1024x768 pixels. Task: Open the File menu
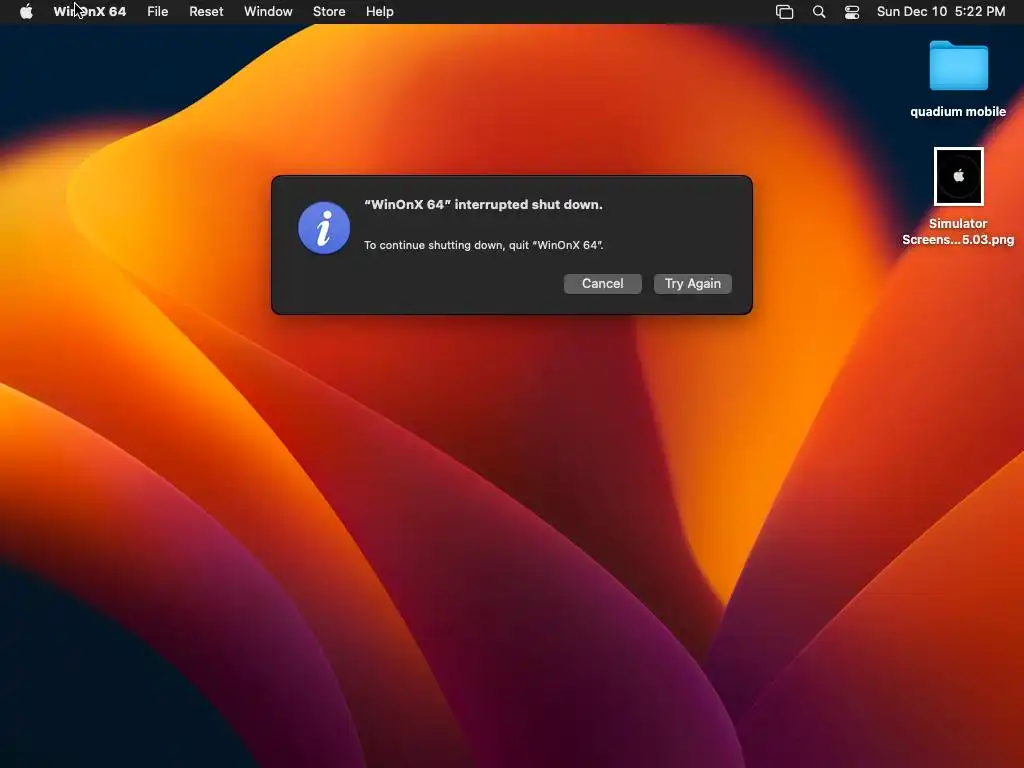[157, 12]
